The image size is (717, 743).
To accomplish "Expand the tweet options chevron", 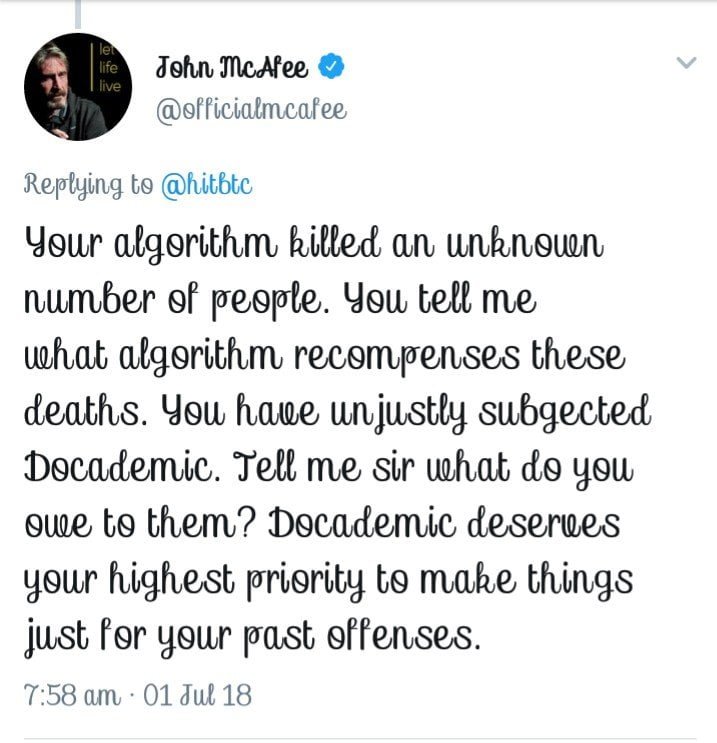I will [x=686, y=63].
